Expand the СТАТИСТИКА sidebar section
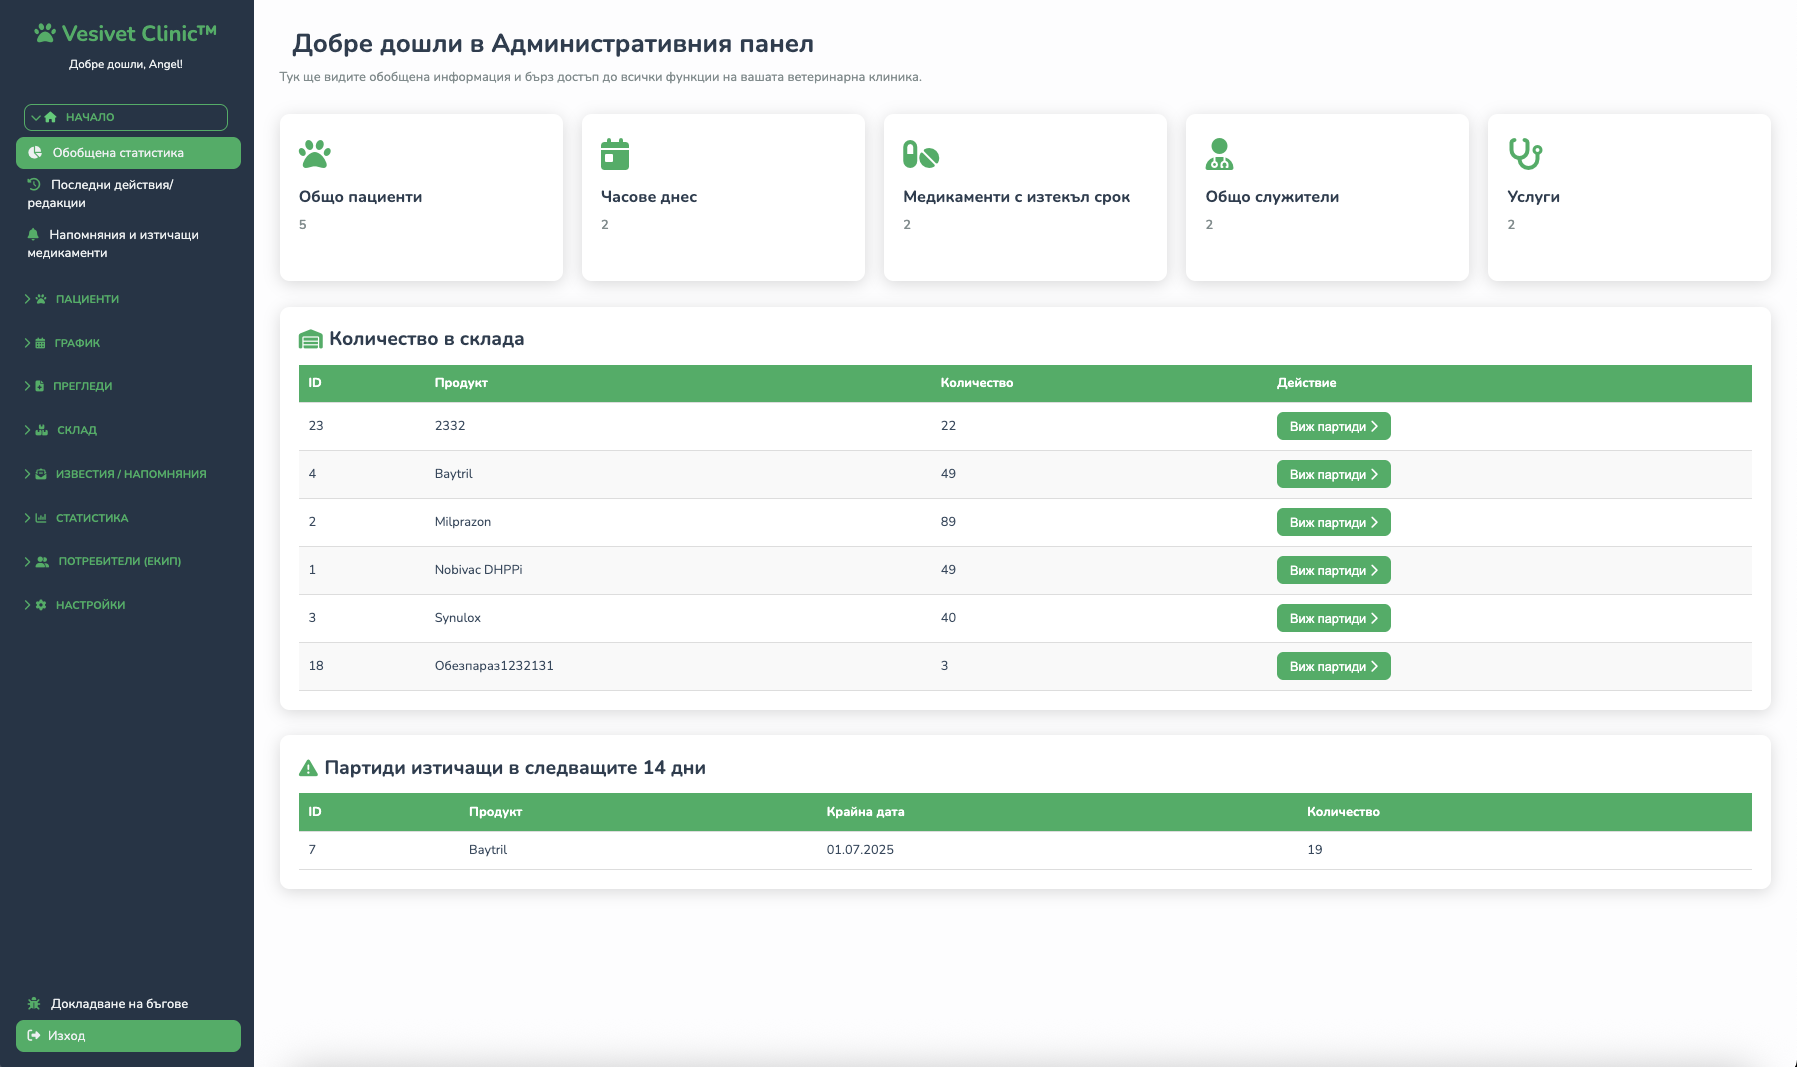The height and width of the screenshot is (1067, 1797). [x=91, y=518]
